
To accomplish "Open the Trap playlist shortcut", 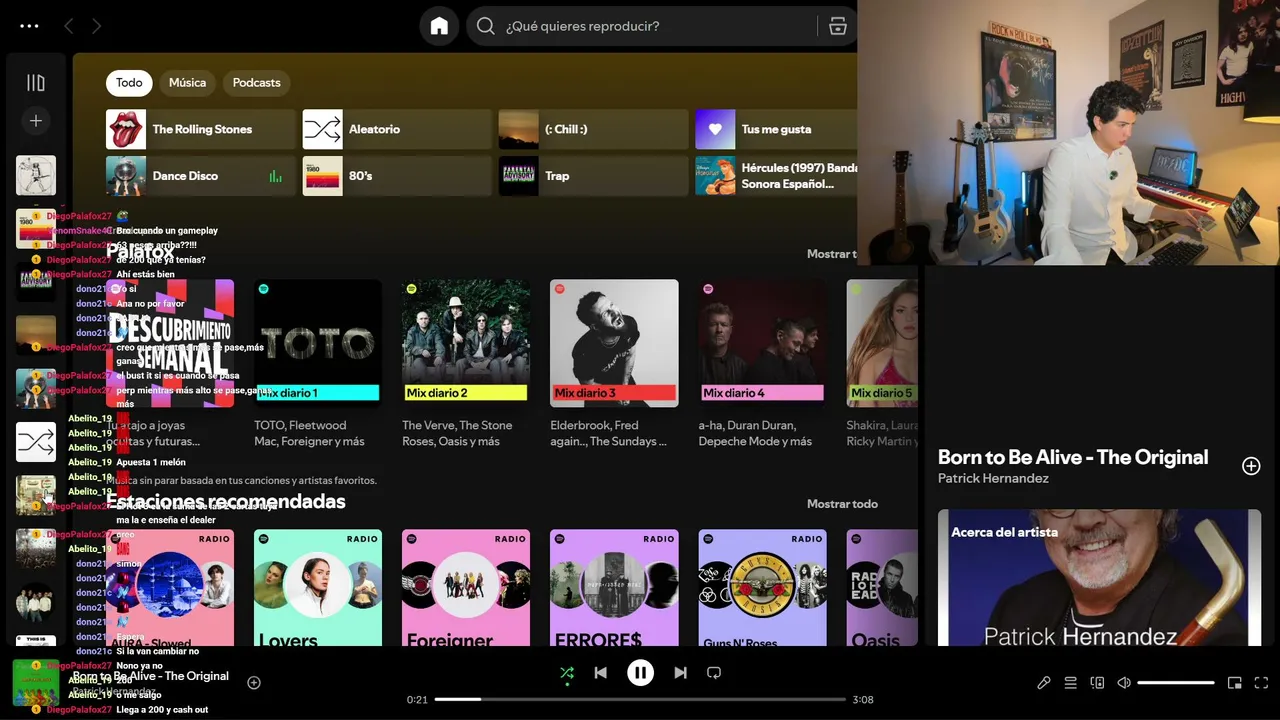I will click(x=594, y=176).
